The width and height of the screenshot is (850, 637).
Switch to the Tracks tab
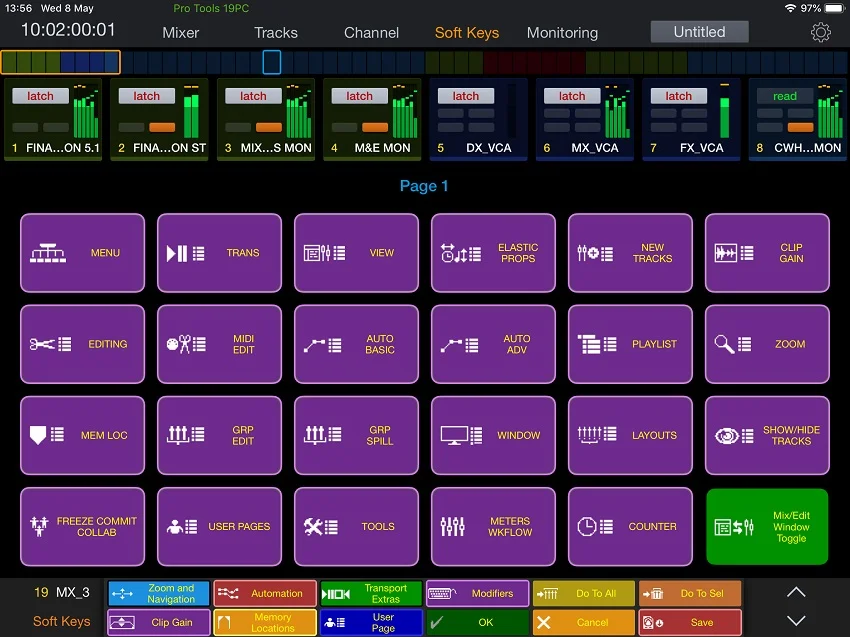276,33
